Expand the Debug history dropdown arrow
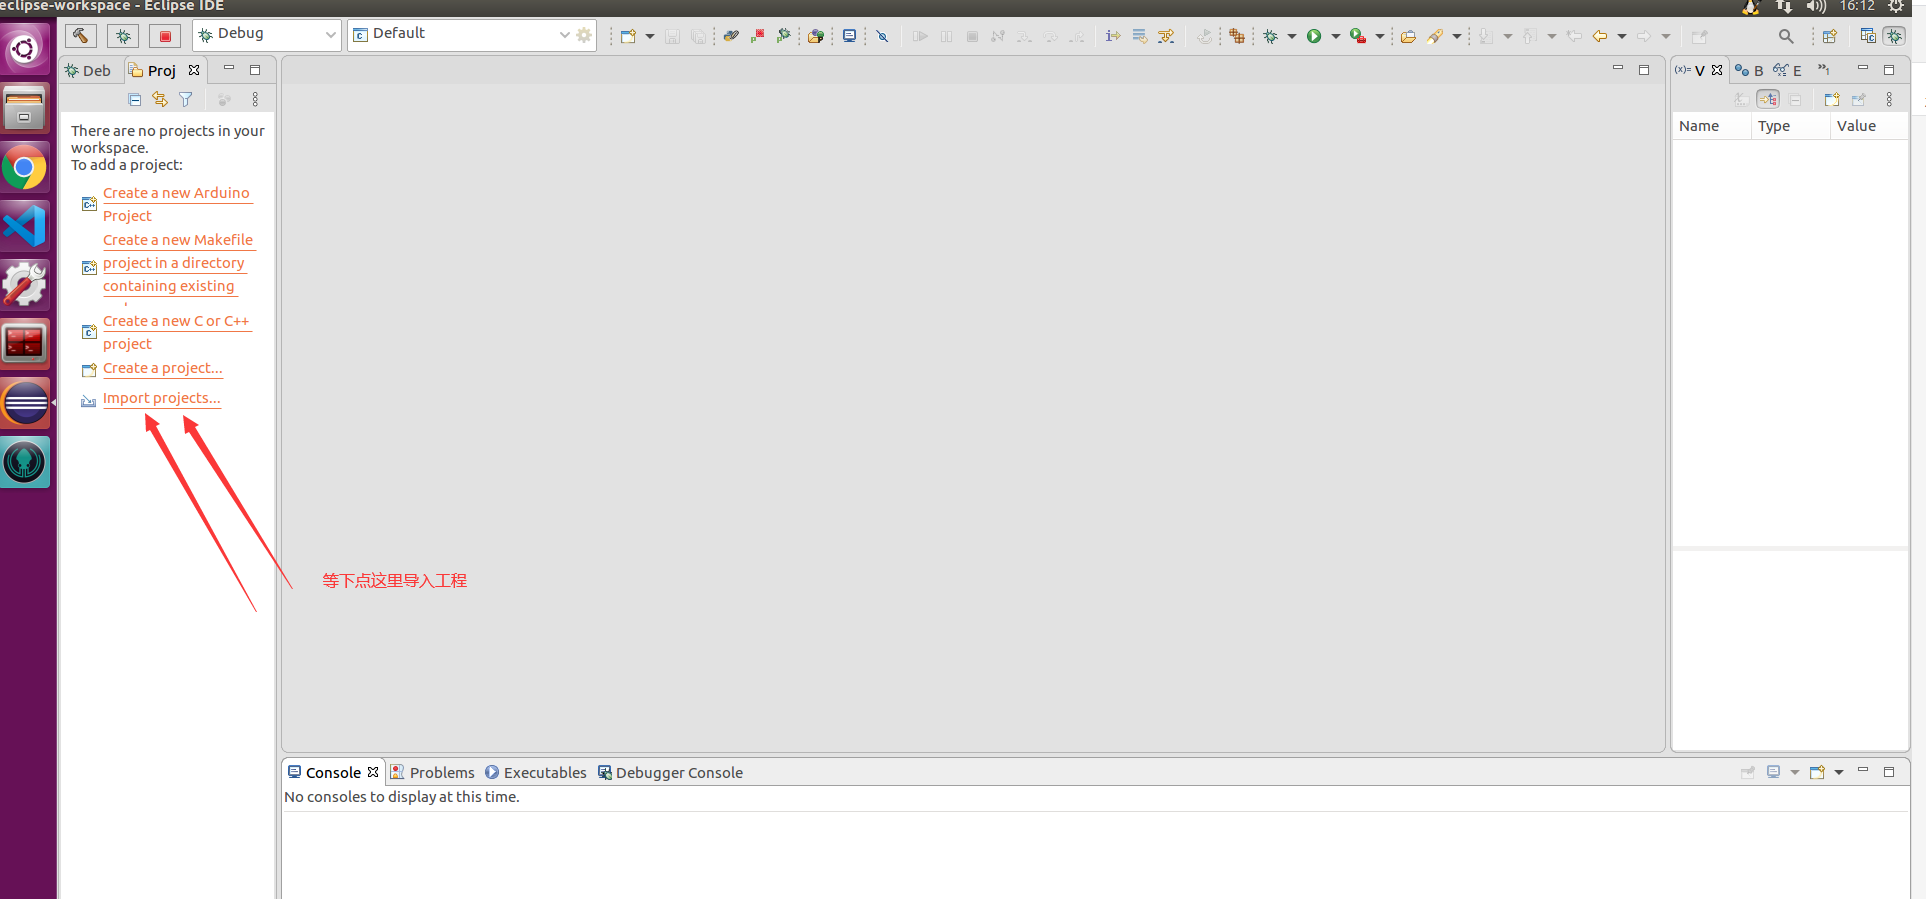 click(1292, 36)
